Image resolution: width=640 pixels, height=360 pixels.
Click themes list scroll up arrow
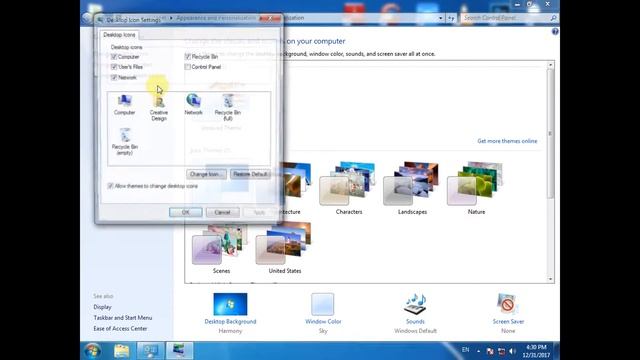point(550,65)
